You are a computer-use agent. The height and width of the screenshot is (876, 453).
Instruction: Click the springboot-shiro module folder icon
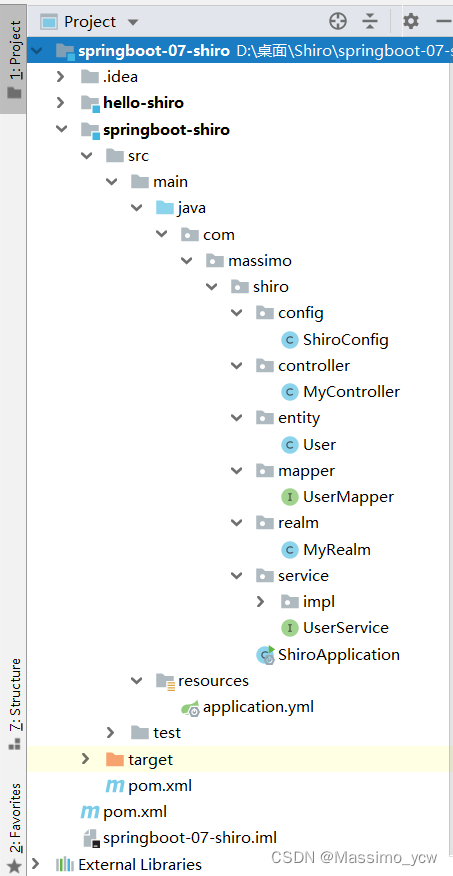coord(90,130)
